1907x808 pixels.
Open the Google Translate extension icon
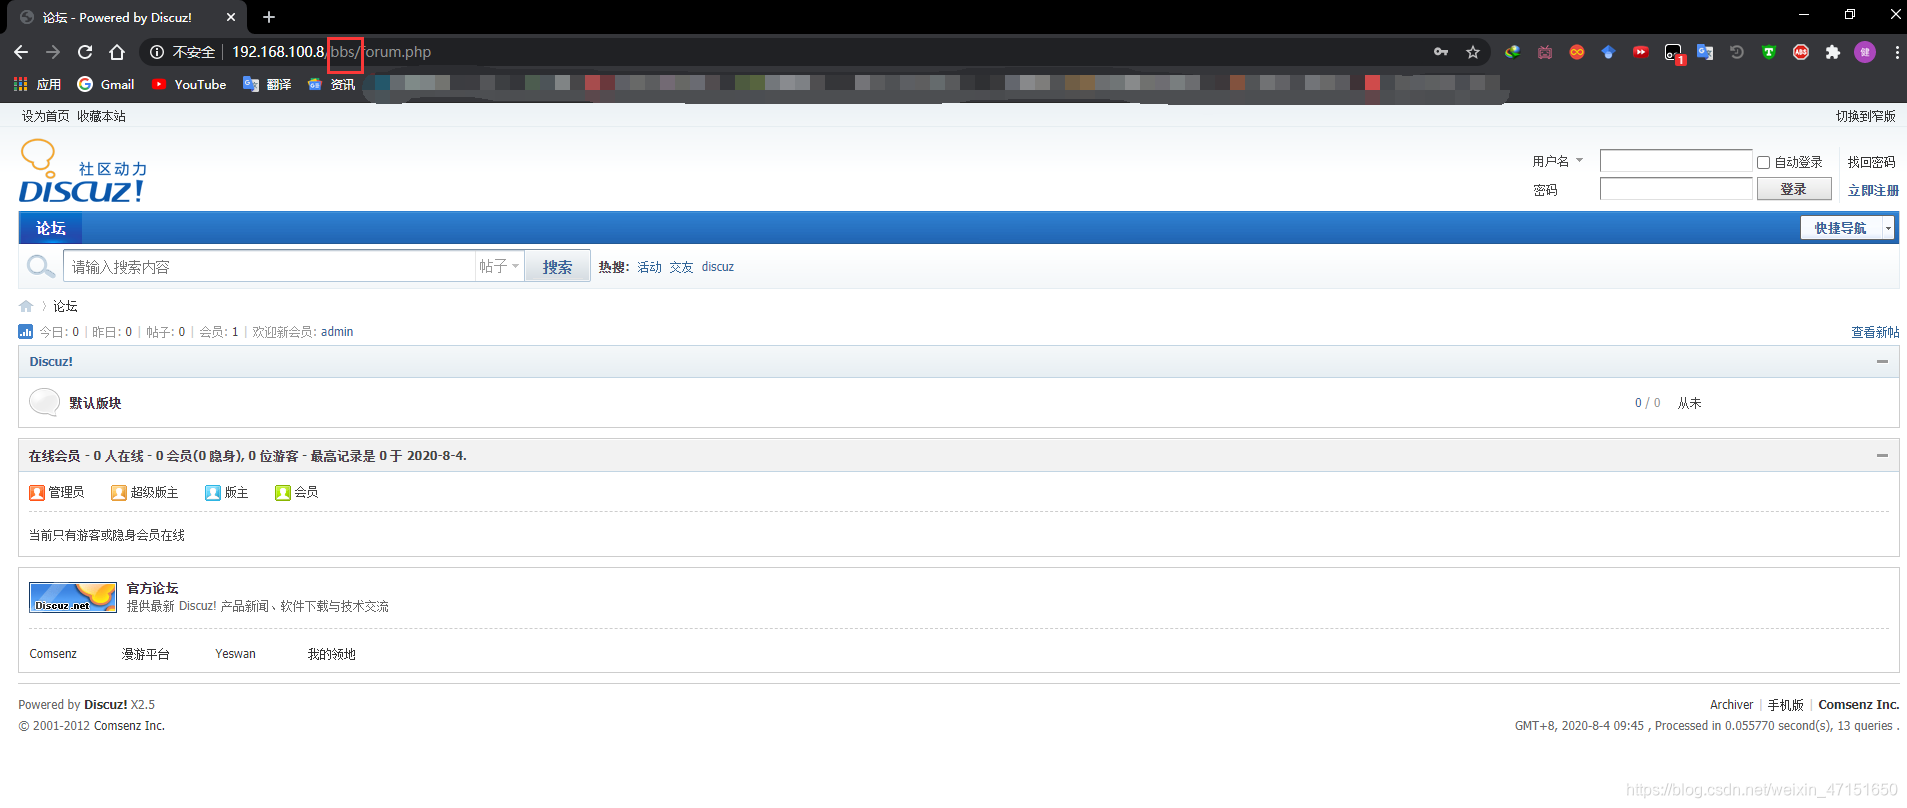pos(1705,52)
